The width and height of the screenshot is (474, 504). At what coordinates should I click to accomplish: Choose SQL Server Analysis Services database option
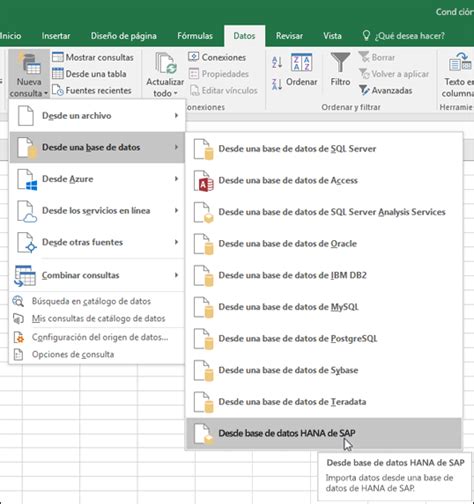coord(324,212)
